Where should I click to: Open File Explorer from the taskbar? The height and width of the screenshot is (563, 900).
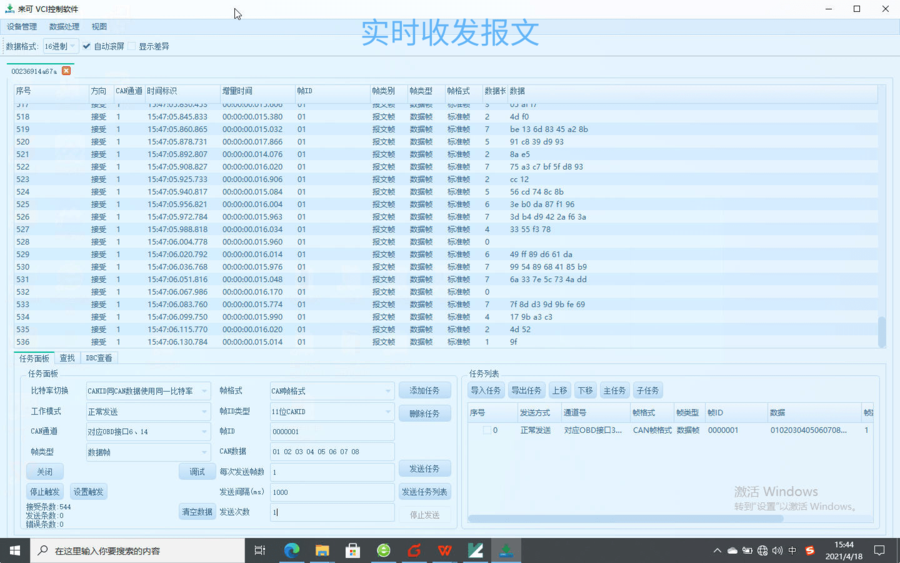[322, 550]
